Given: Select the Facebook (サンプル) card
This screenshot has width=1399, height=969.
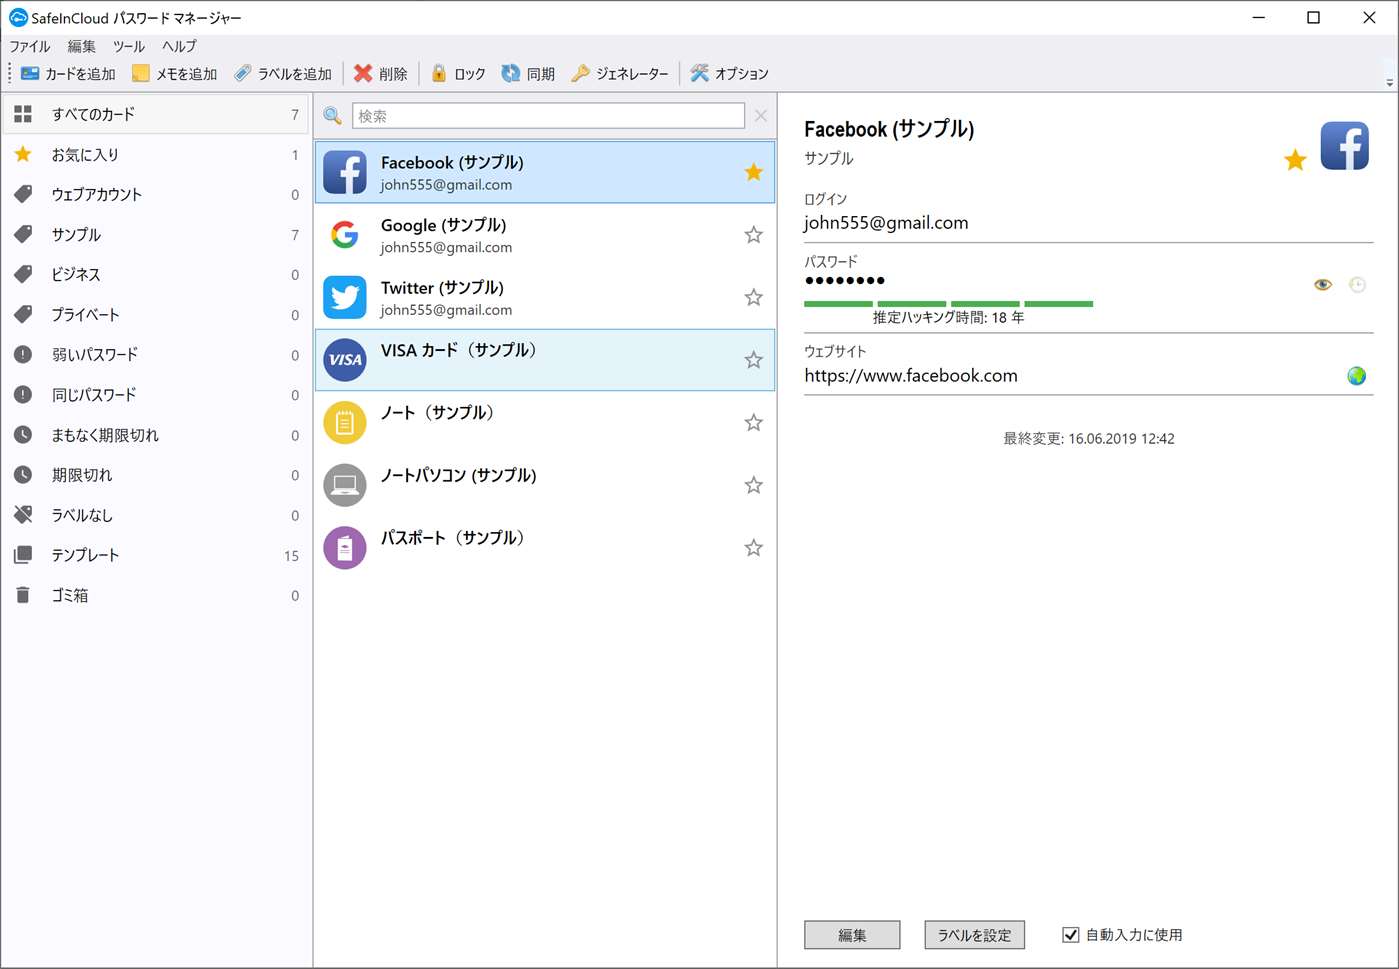Looking at the screenshot, I should [545, 172].
